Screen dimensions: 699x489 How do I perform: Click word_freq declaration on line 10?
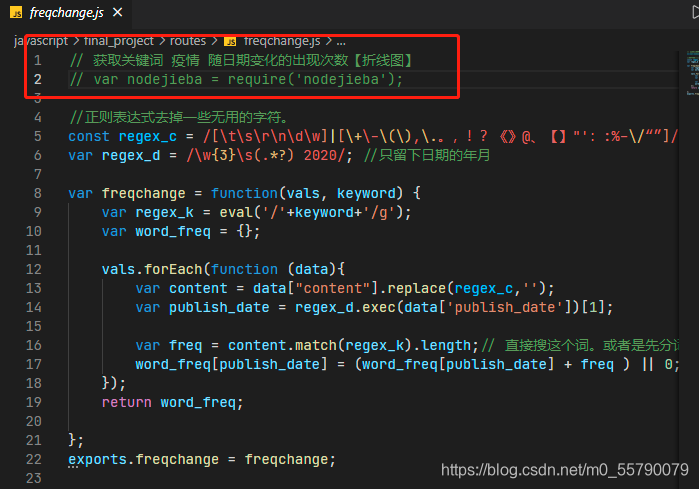173,231
